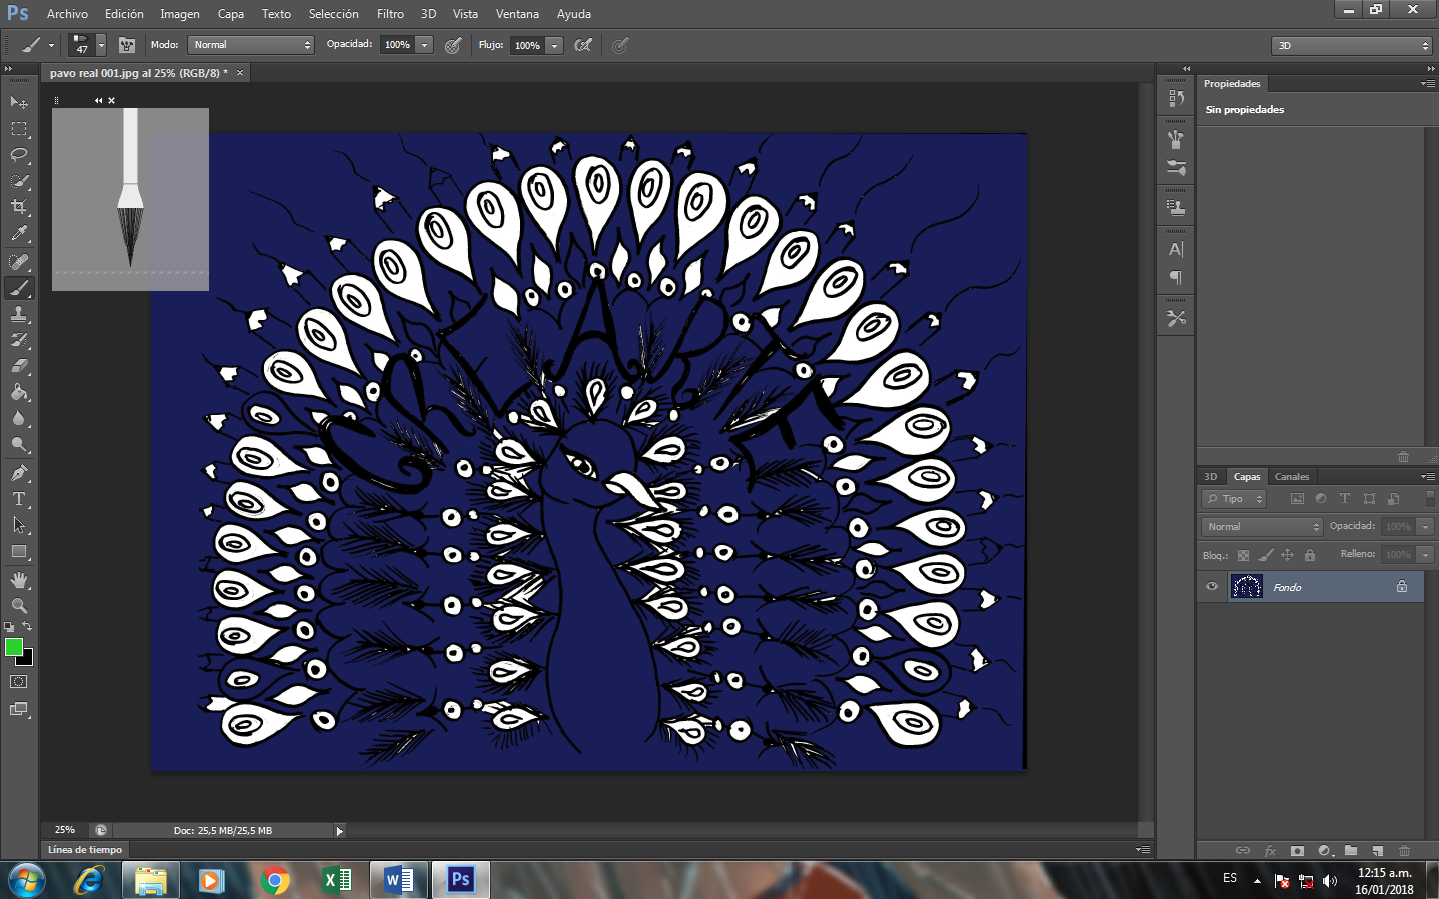Select the Horizontal Type tool

[x=19, y=499]
